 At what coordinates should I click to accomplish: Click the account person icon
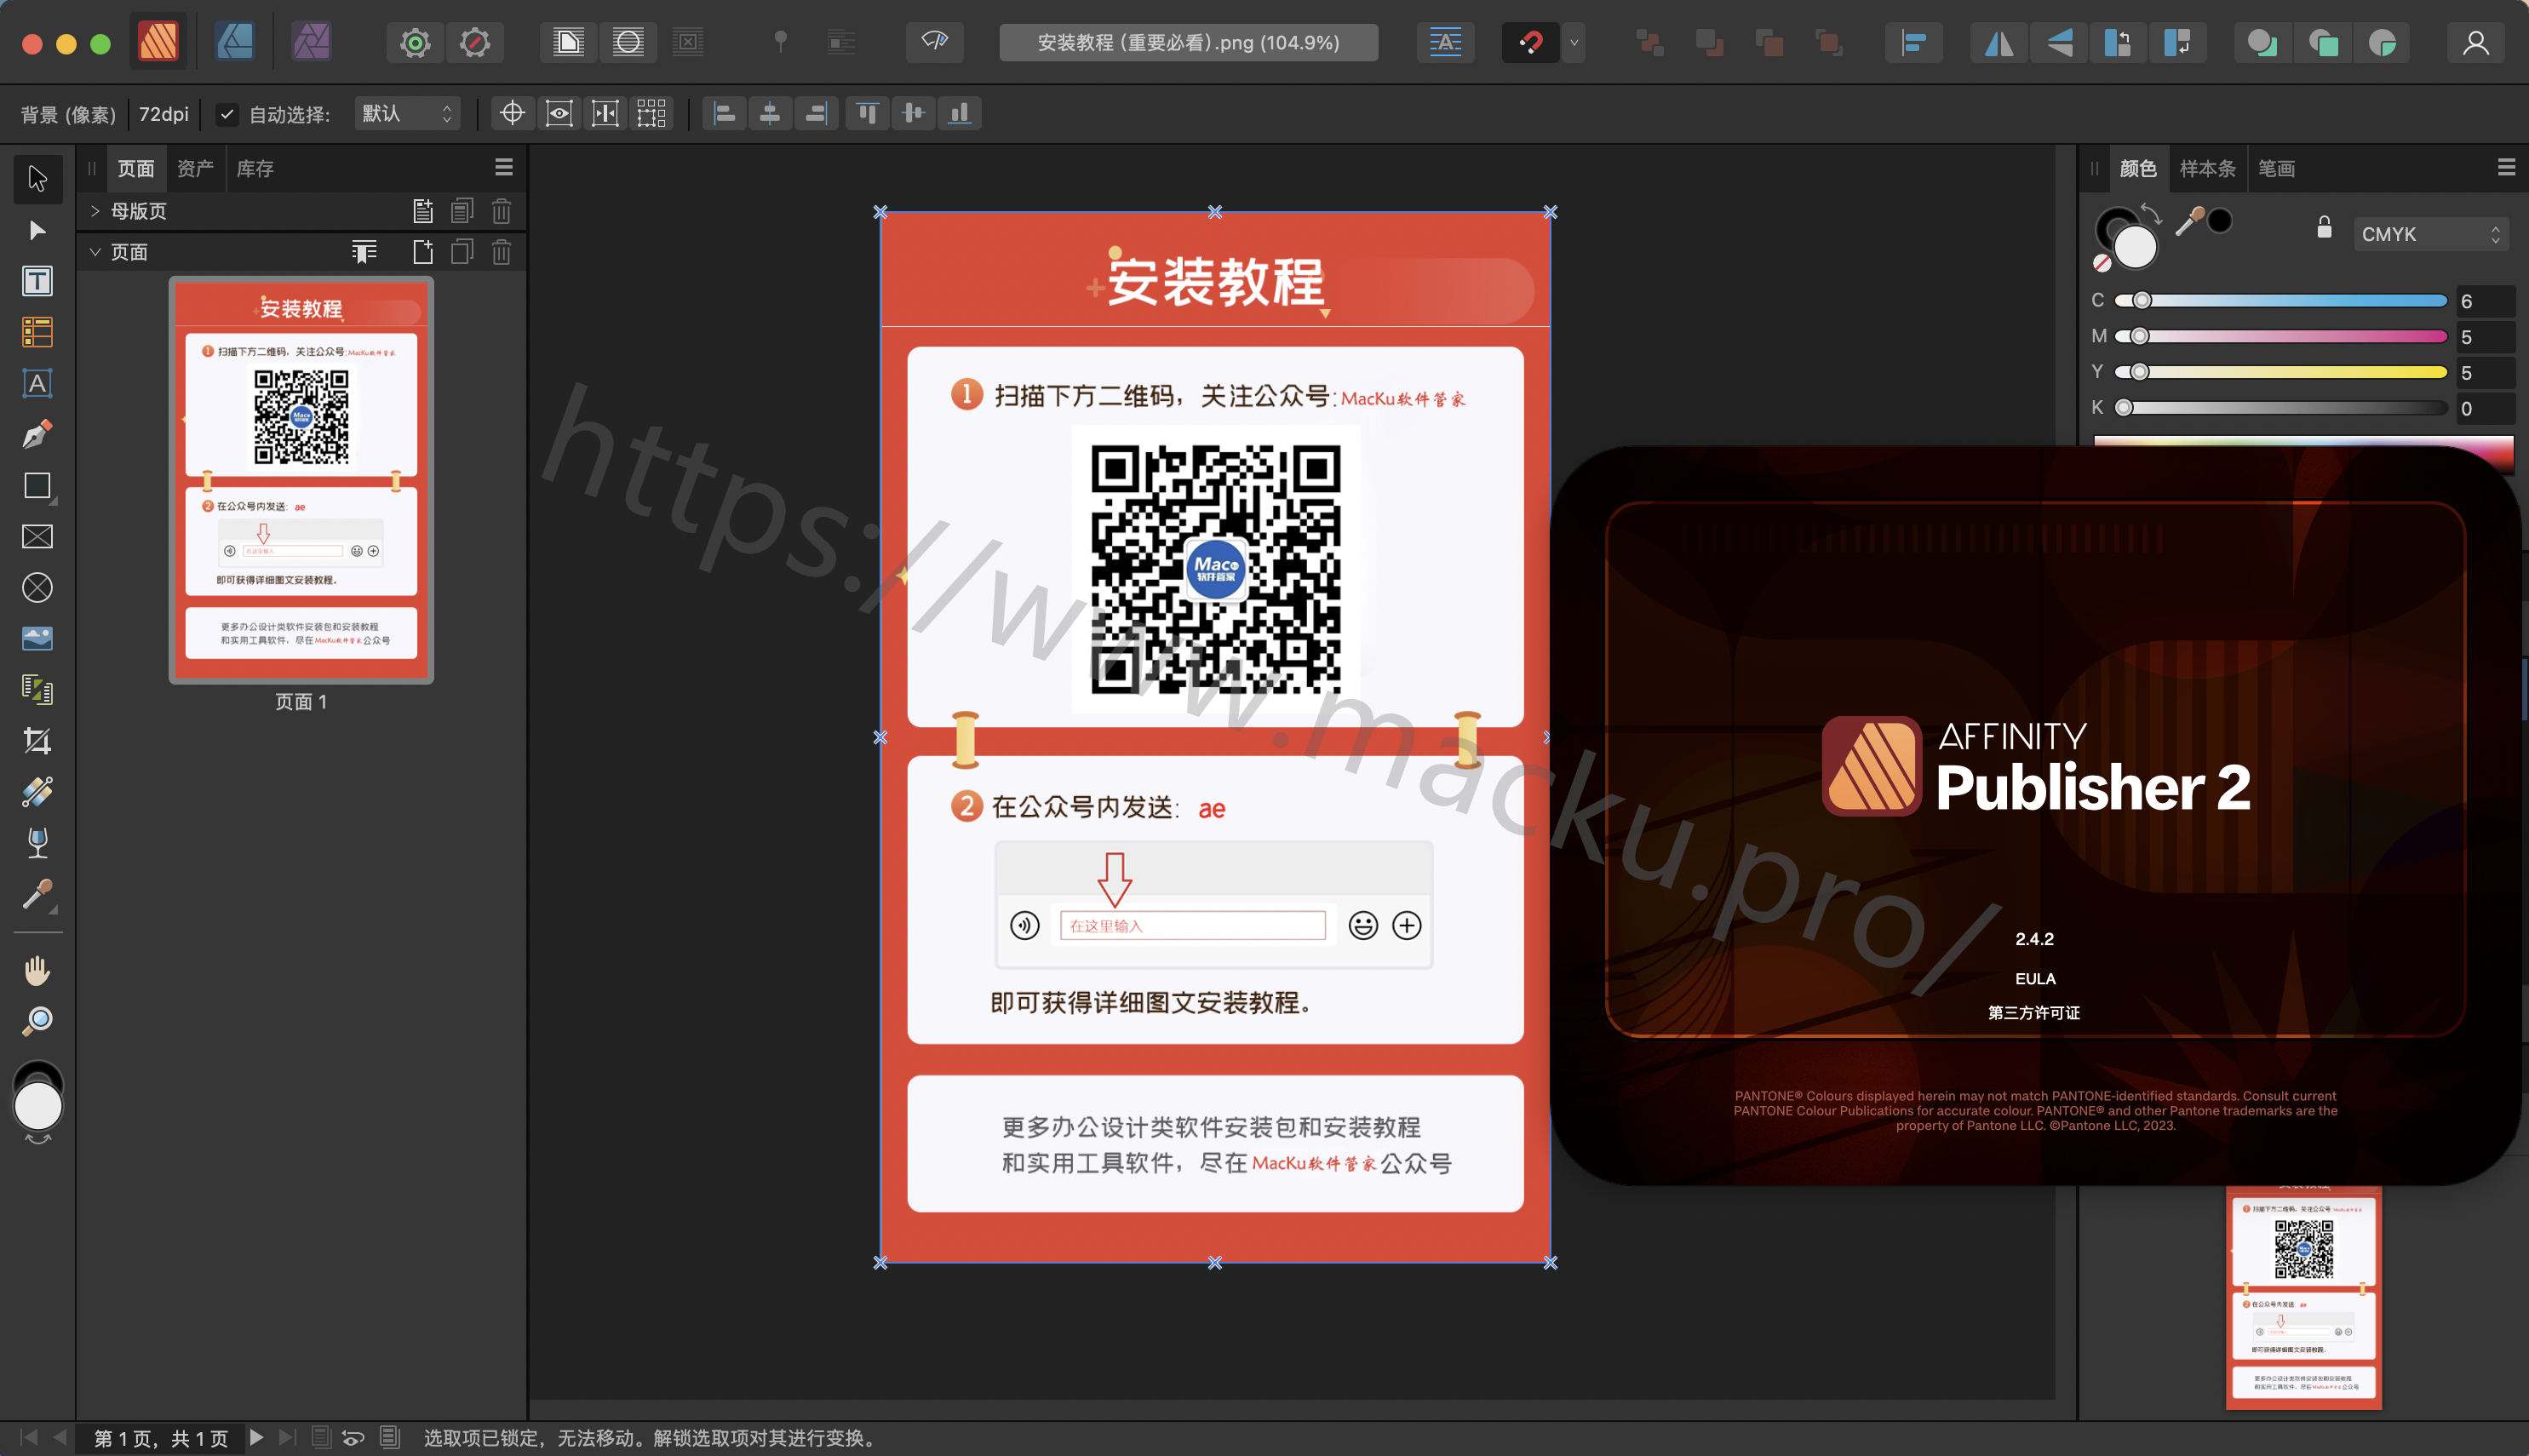point(2475,43)
